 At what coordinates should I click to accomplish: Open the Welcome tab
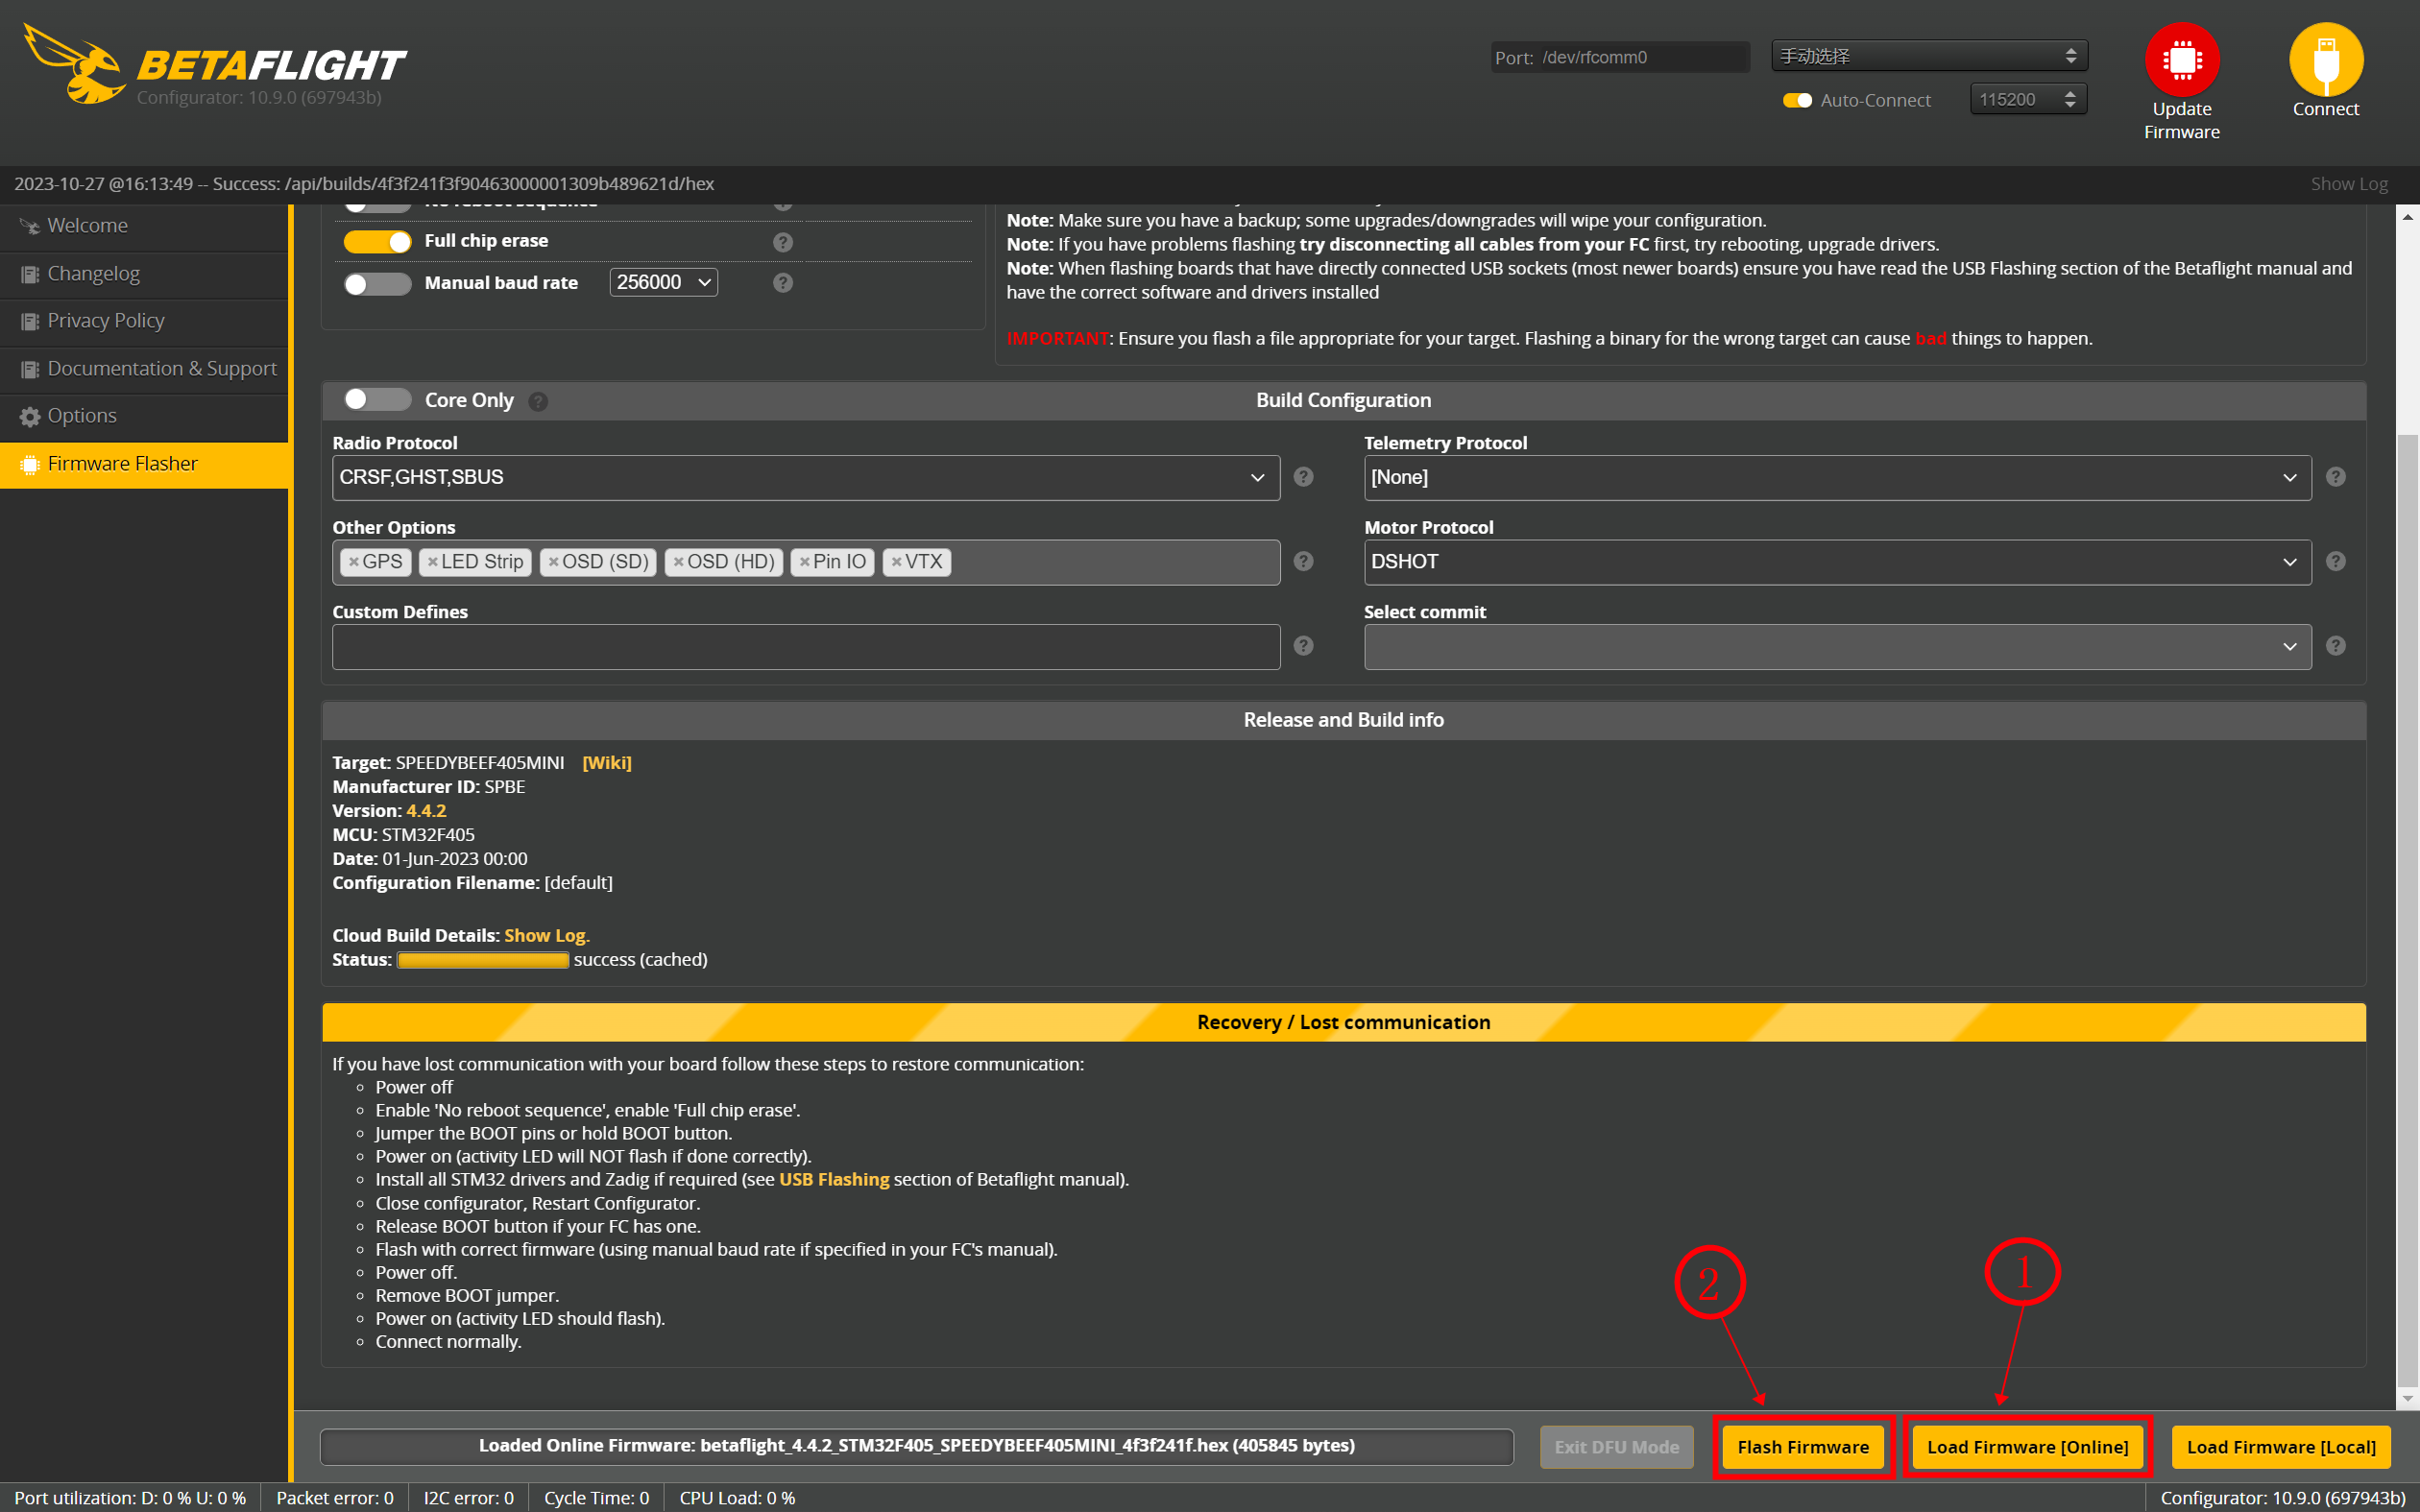pyautogui.click(x=144, y=226)
